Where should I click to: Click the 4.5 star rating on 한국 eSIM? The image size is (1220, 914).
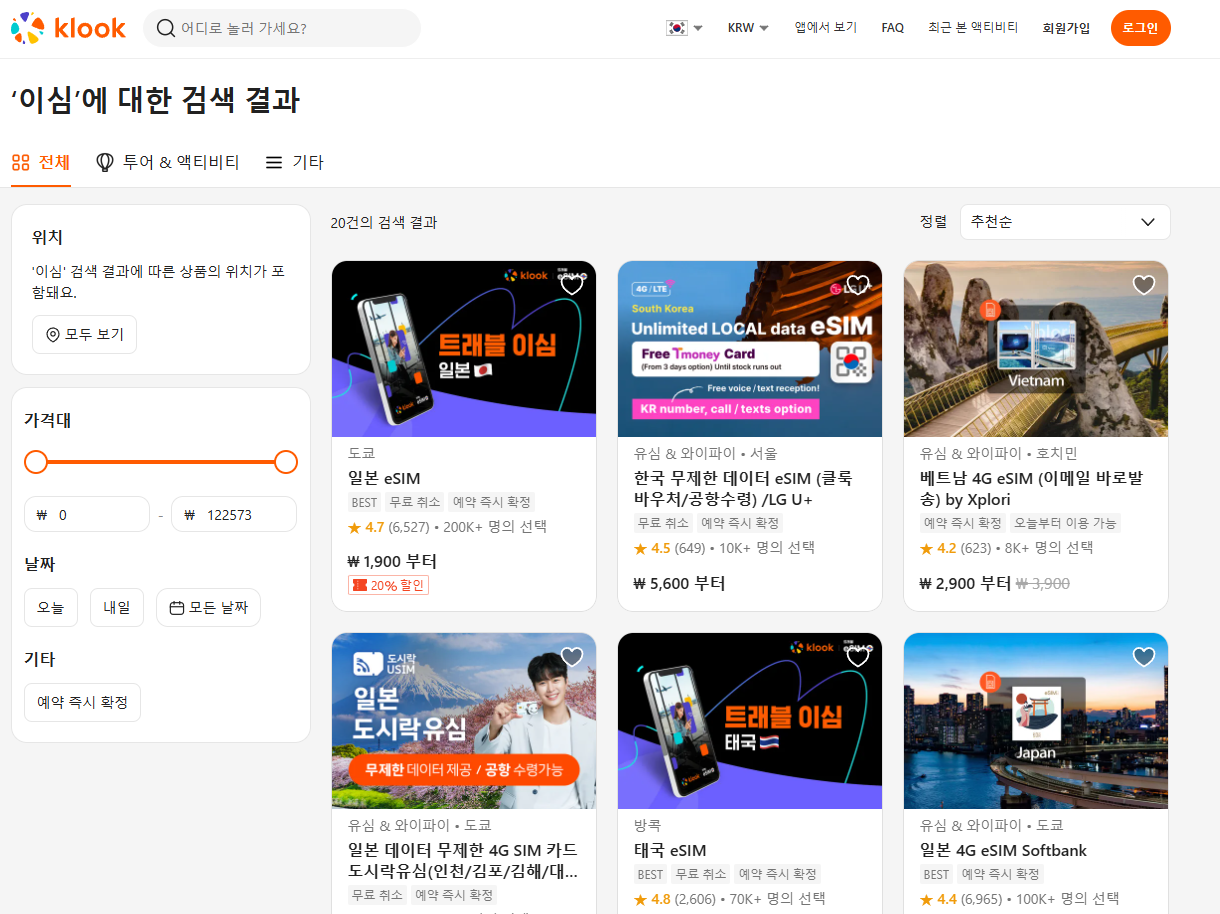coord(652,548)
